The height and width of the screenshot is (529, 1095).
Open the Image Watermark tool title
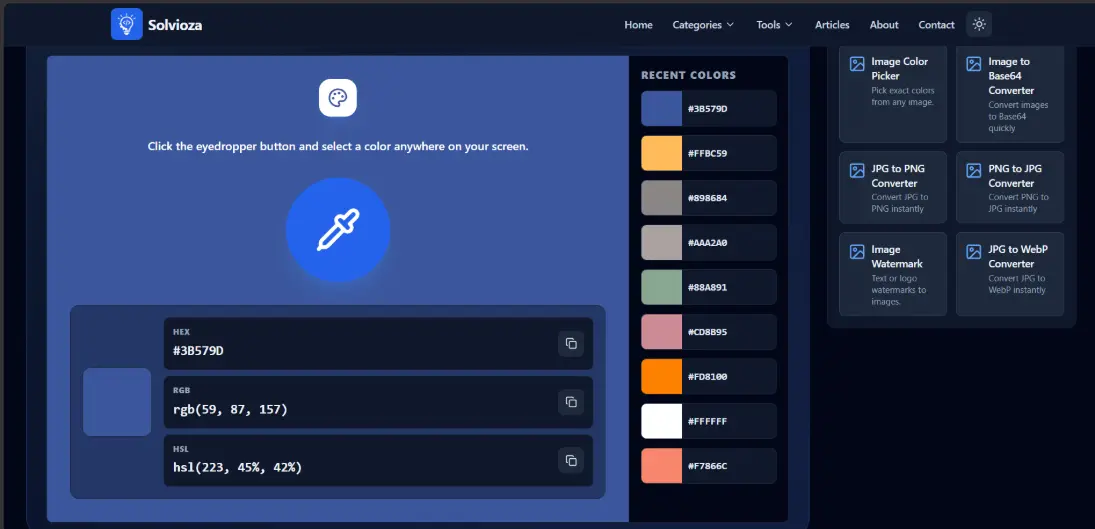(897, 257)
